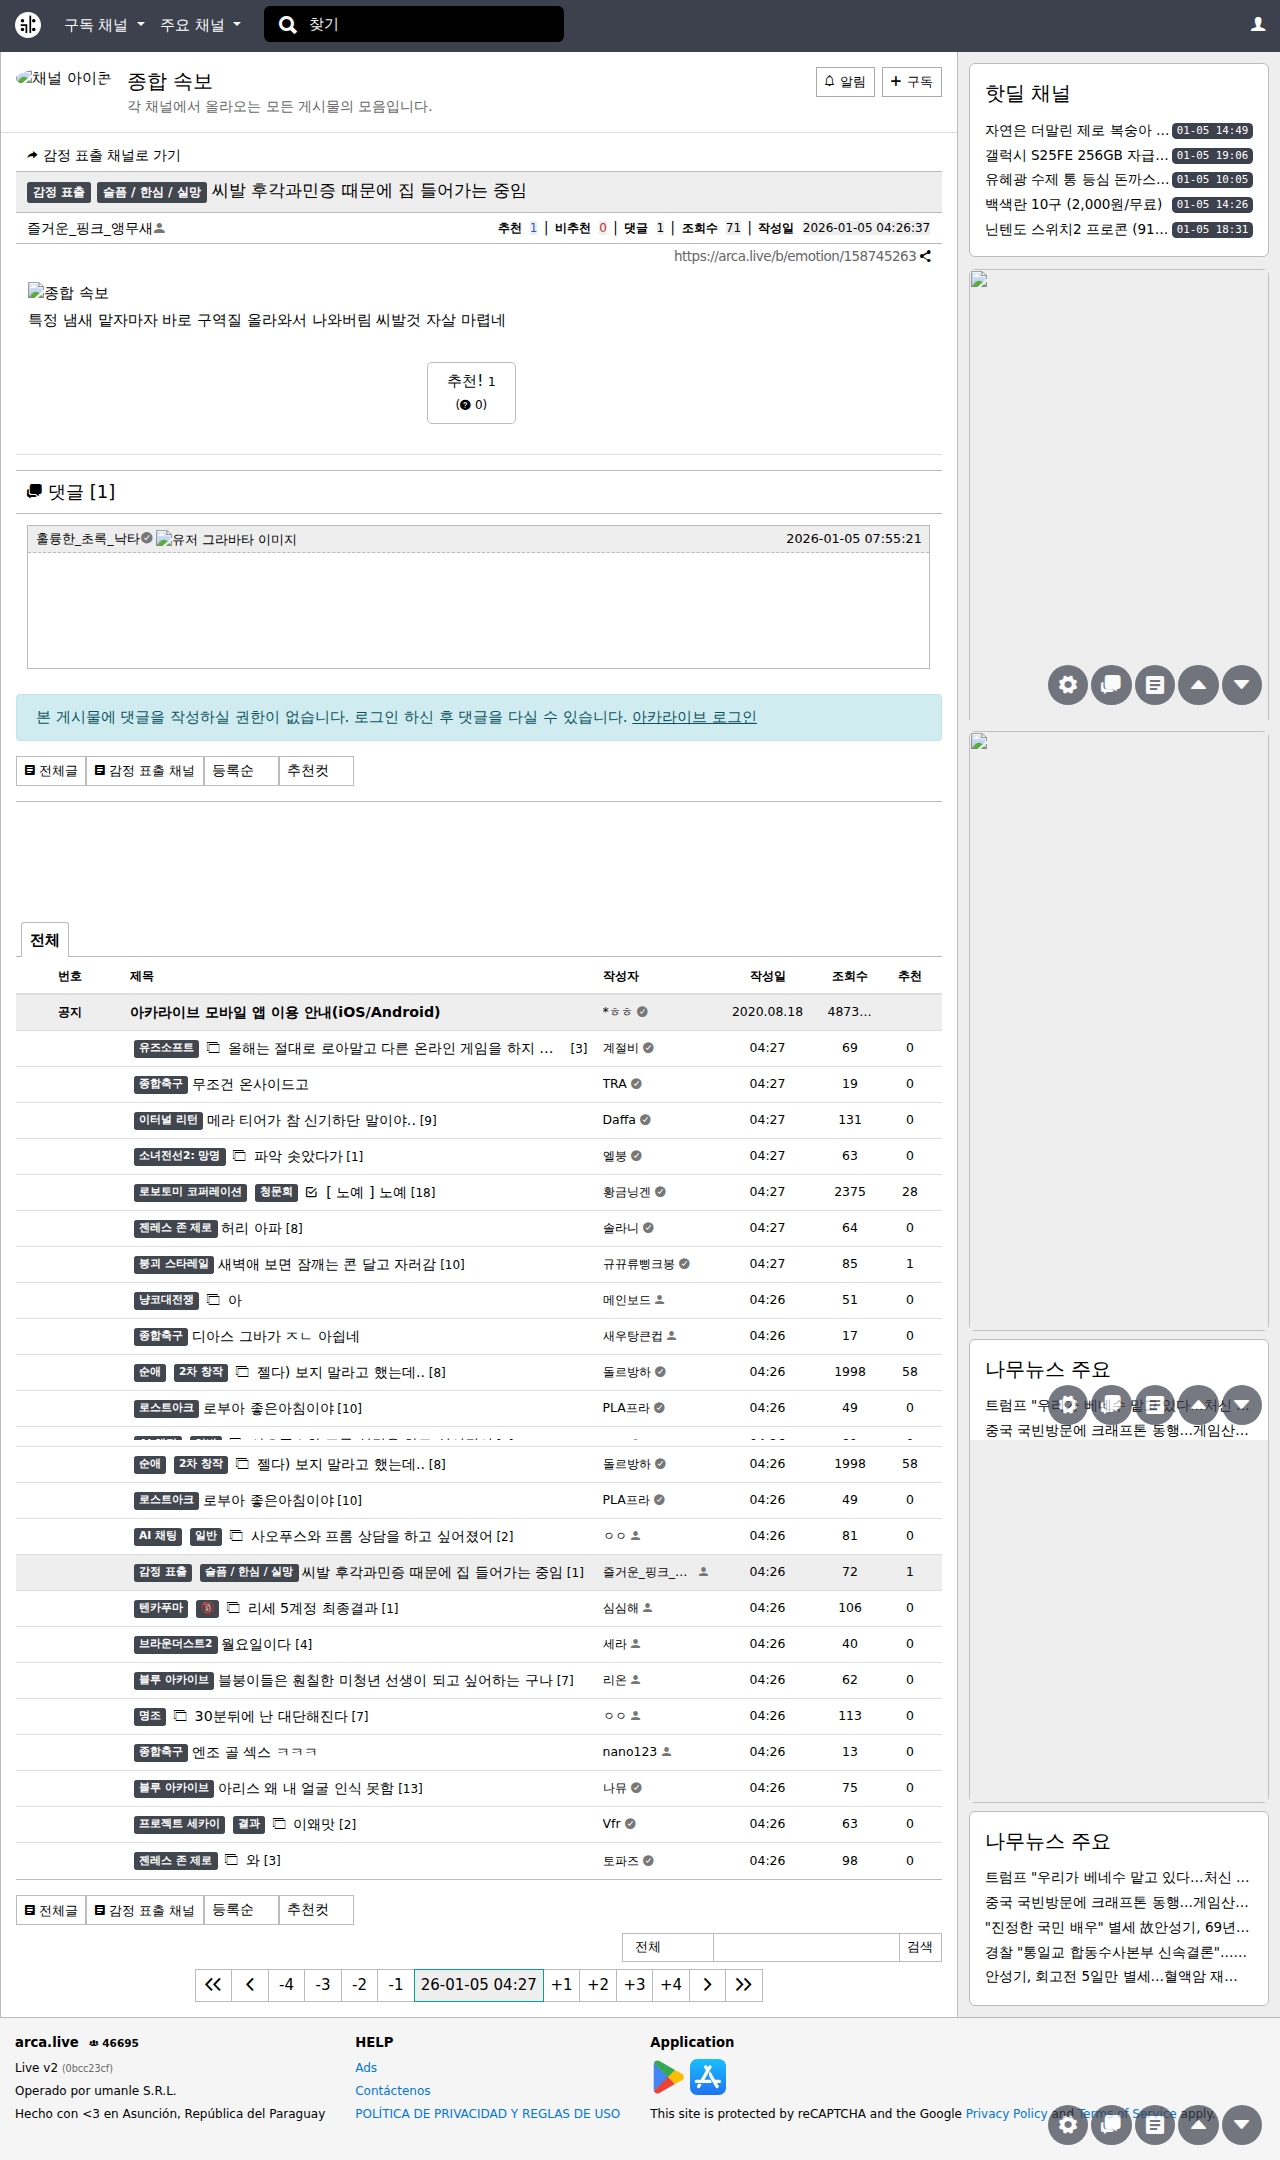Open the Ads link in the footer
The image size is (1280, 2160).
pos(366,2068)
